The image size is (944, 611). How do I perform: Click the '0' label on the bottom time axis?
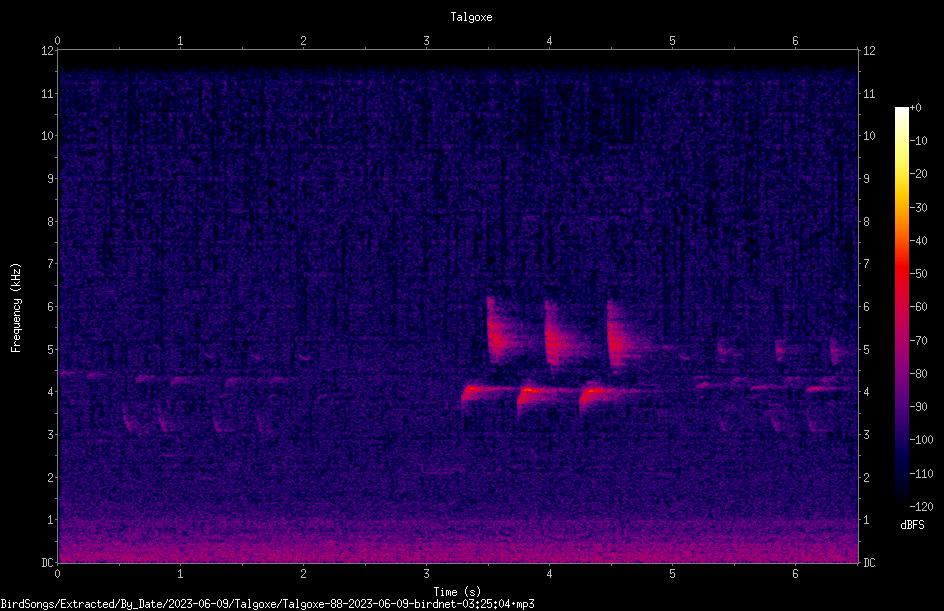[x=57, y=574]
